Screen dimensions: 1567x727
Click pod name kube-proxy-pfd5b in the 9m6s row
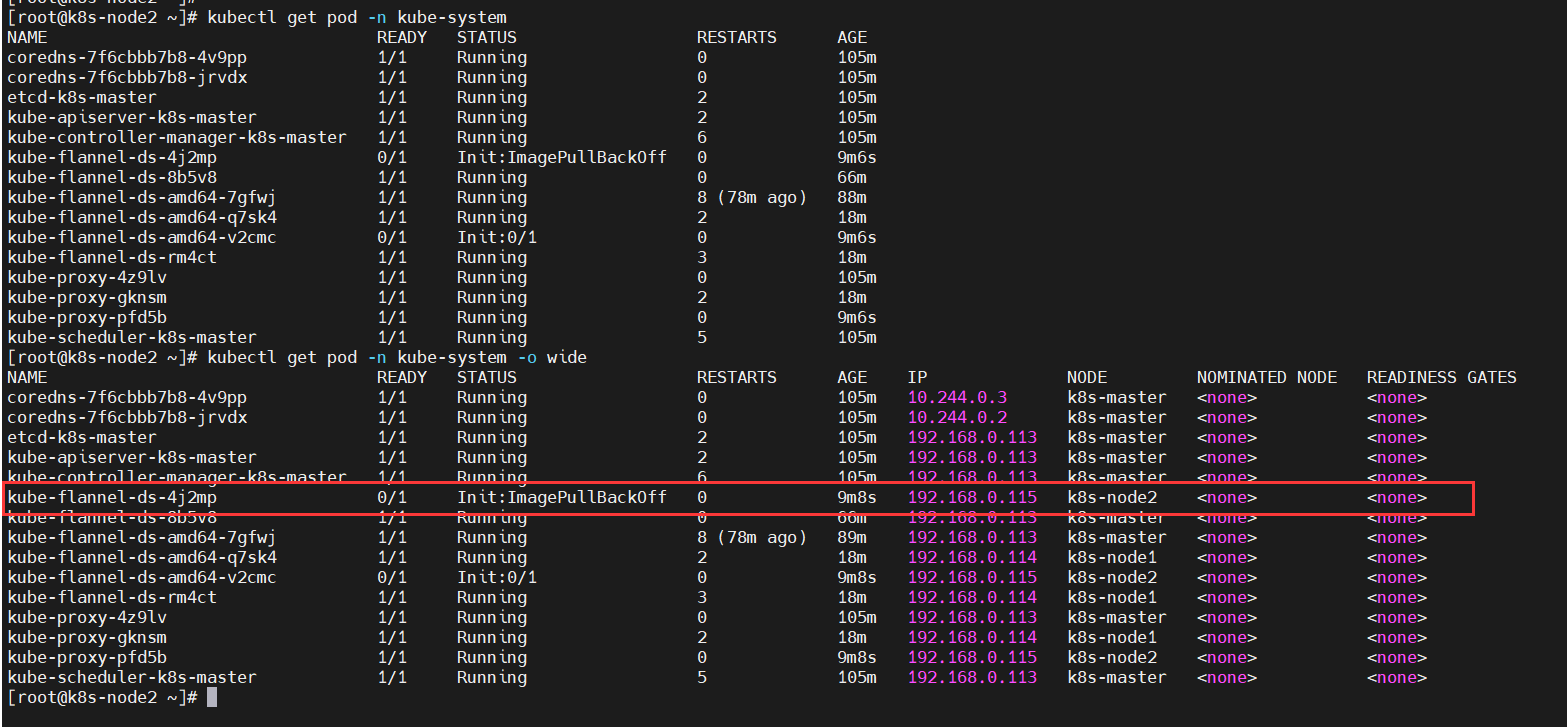coord(87,317)
